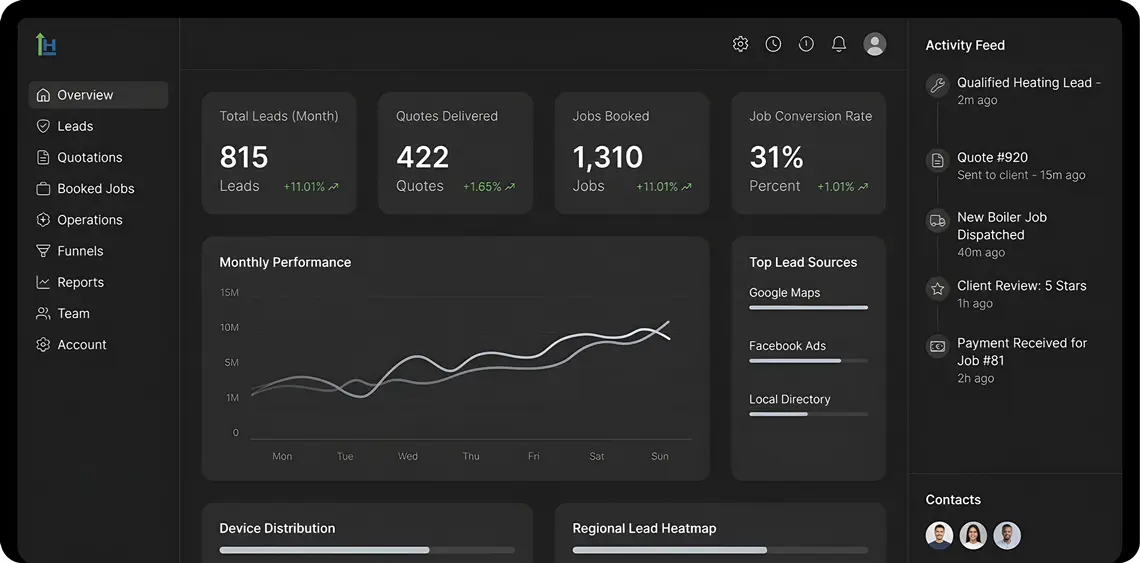Click the Operations sidebar icon
The height and width of the screenshot is (563, 1140).
click(43, 220)
